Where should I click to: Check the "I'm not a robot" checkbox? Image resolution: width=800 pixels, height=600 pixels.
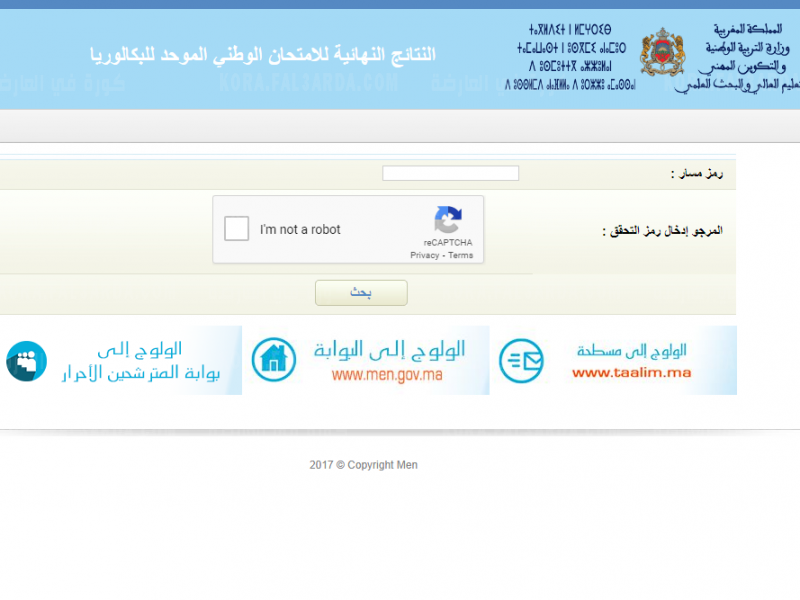point(237,229)
